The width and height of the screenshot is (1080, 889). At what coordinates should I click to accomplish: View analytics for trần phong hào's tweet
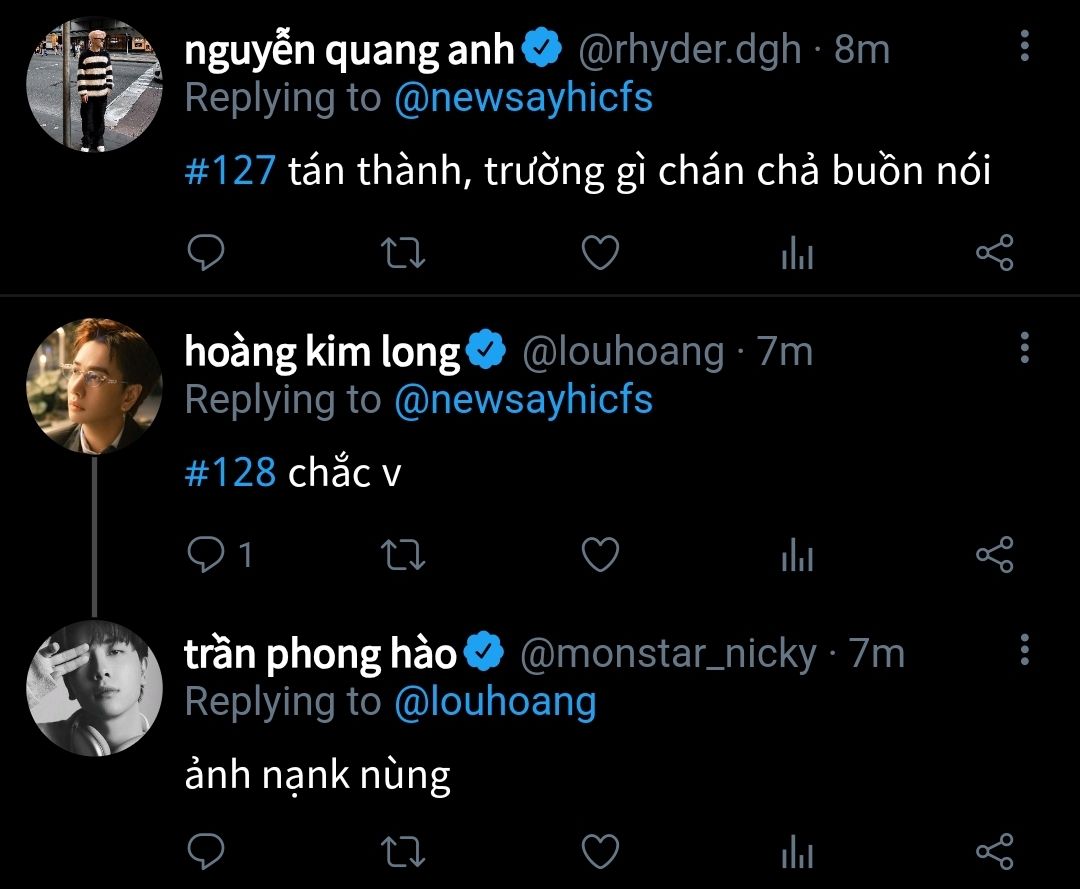(798, 852)
